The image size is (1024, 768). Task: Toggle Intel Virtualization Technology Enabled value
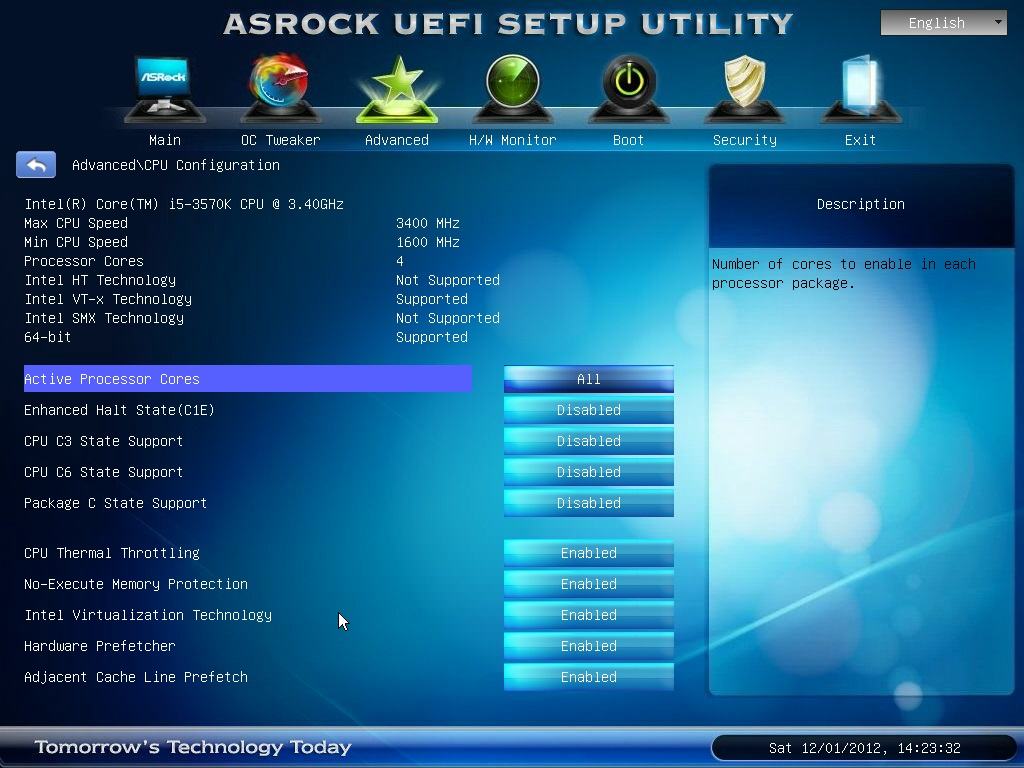pyautogui.click(x=588, y=615)
